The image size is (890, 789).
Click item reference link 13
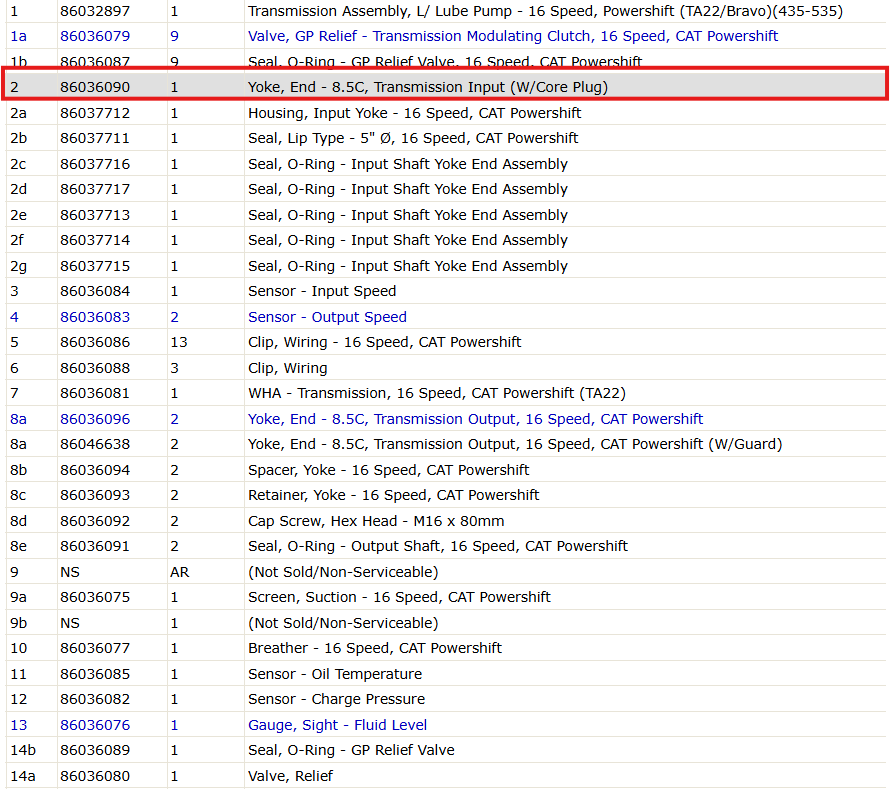click(18, 725)
